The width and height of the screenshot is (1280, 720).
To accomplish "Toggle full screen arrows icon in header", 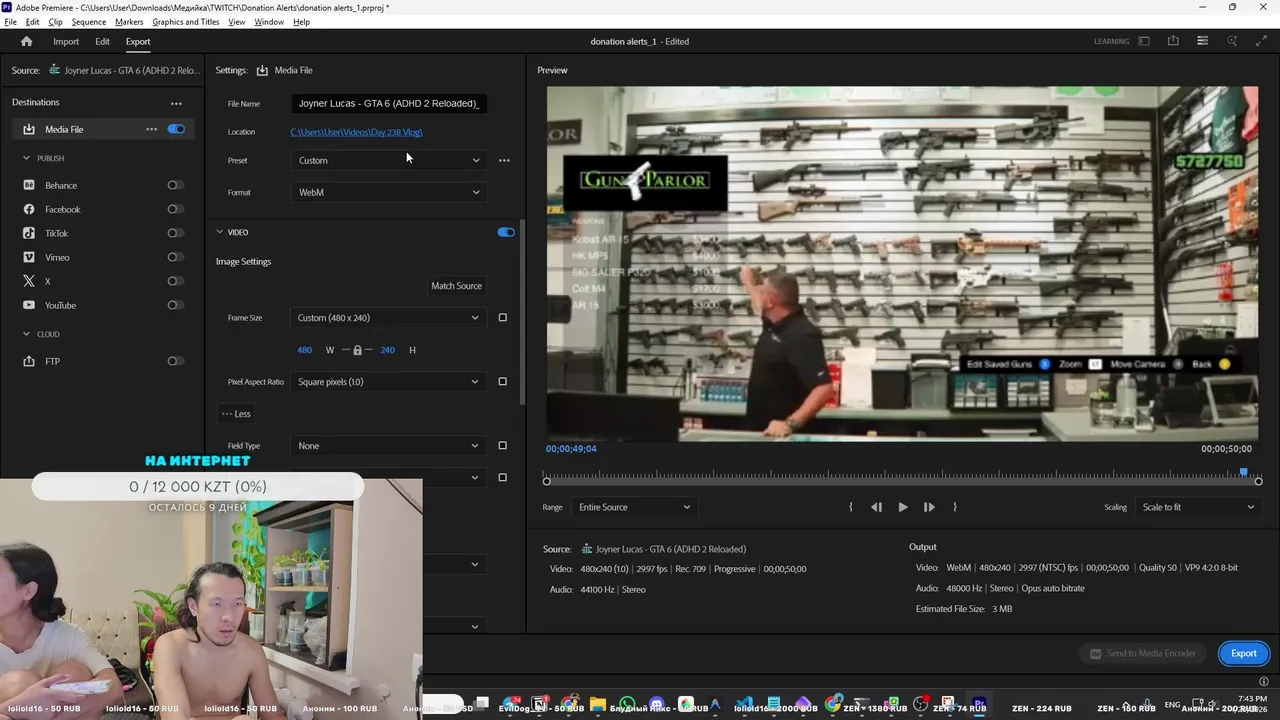I will tap(1261, 41).
